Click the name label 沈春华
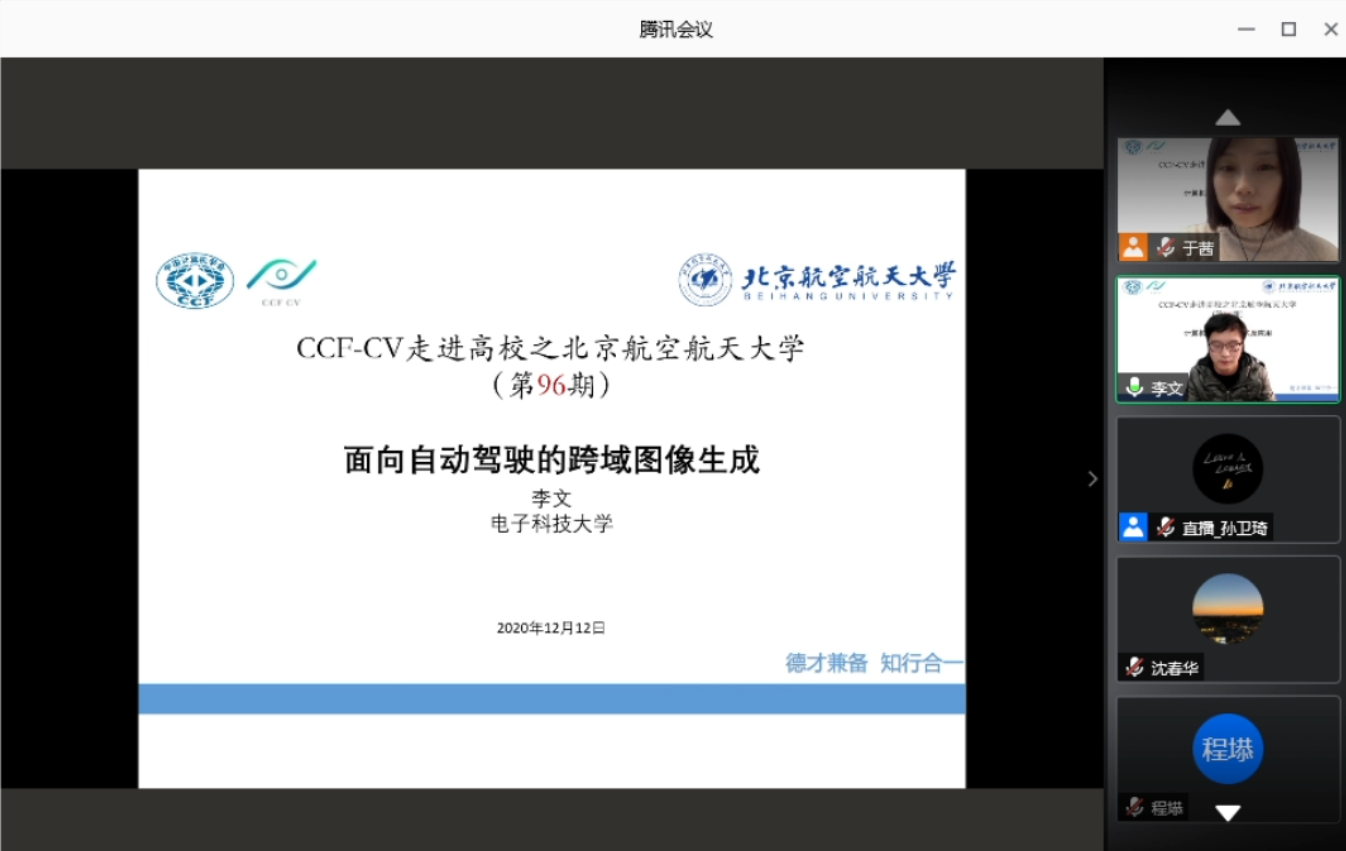 pyautogui.click(x=1174, y=668)
